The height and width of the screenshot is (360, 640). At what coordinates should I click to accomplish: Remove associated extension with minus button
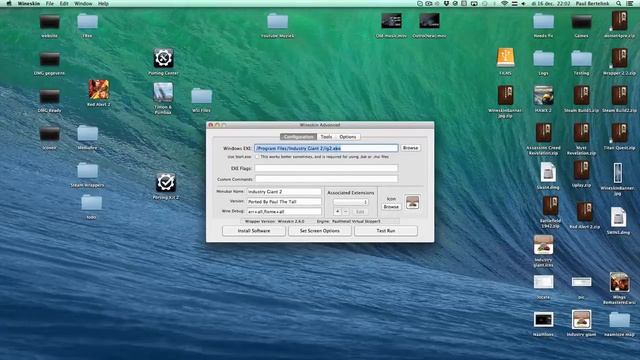tap(346, 211)
